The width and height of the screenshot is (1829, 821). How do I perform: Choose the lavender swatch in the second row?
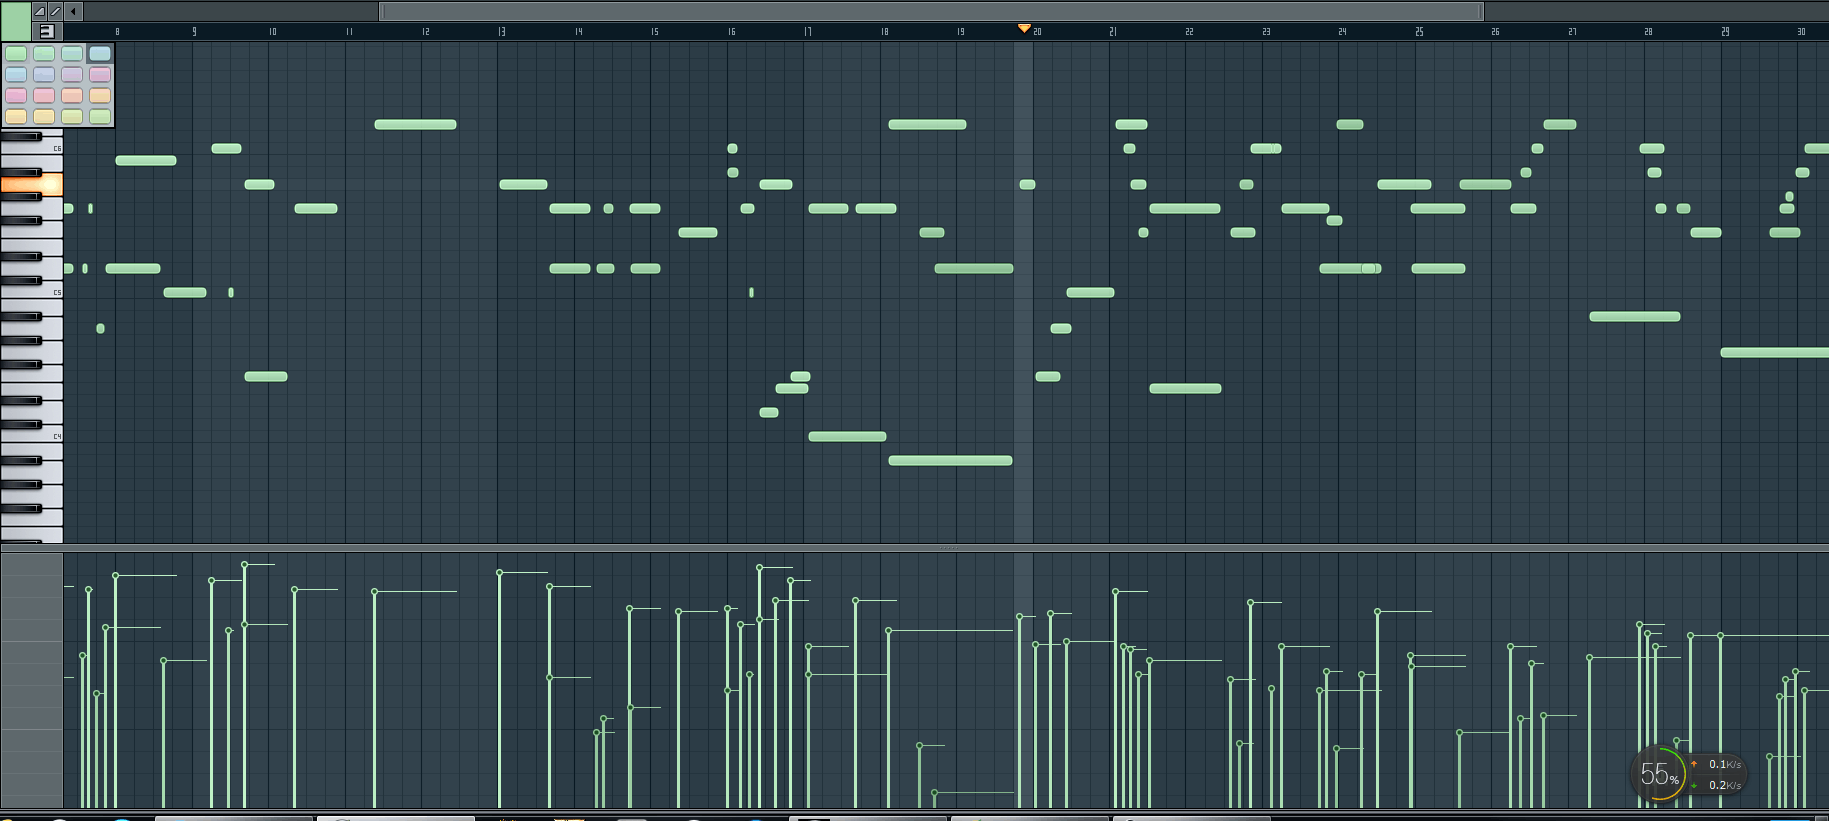click(x=72, y=74)
